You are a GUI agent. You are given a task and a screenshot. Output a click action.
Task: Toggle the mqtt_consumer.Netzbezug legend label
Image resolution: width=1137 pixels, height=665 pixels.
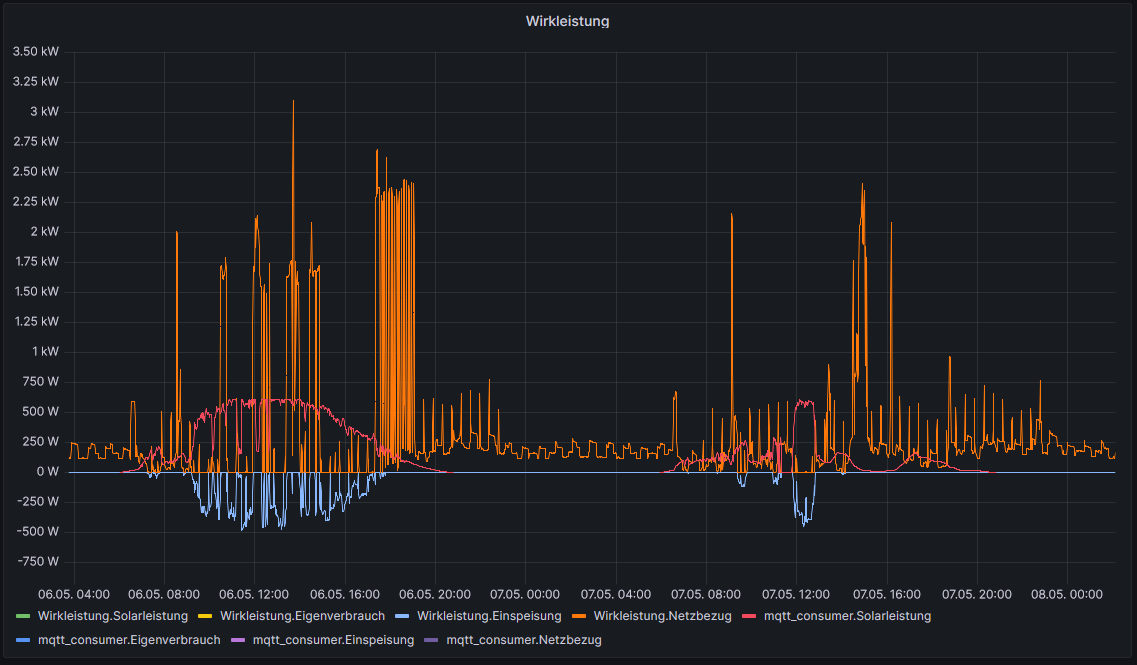point(524,640)
